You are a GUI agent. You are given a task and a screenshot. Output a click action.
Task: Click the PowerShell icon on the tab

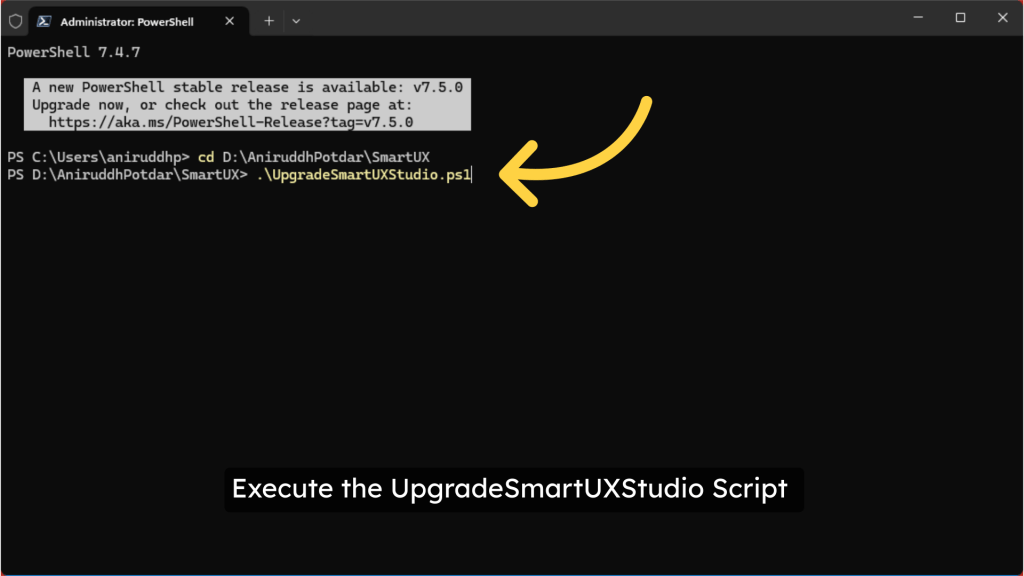pyautogui.click(x=45, y=21)
